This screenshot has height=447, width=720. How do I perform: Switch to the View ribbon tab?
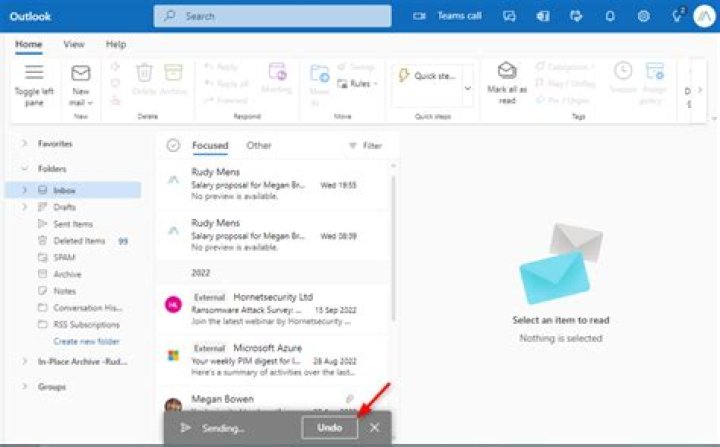coord(74,44)
